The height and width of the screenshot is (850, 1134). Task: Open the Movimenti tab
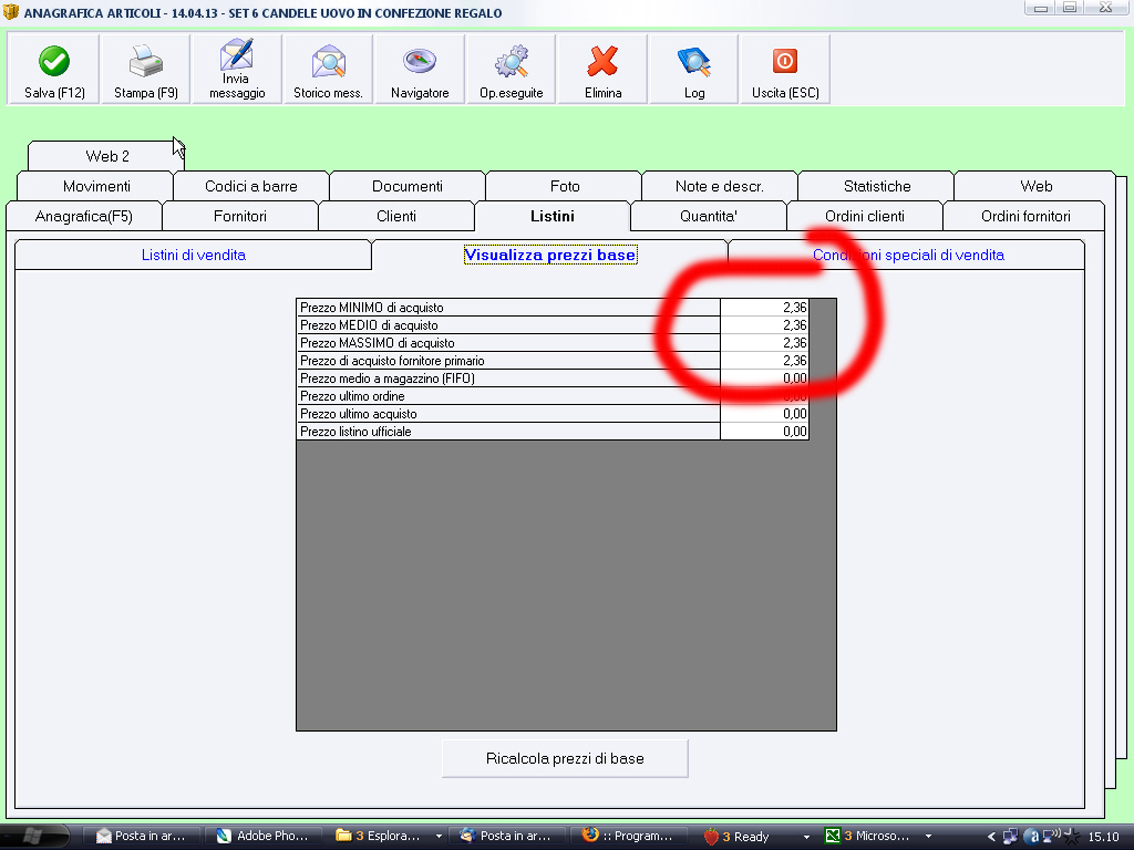(96, 186)
